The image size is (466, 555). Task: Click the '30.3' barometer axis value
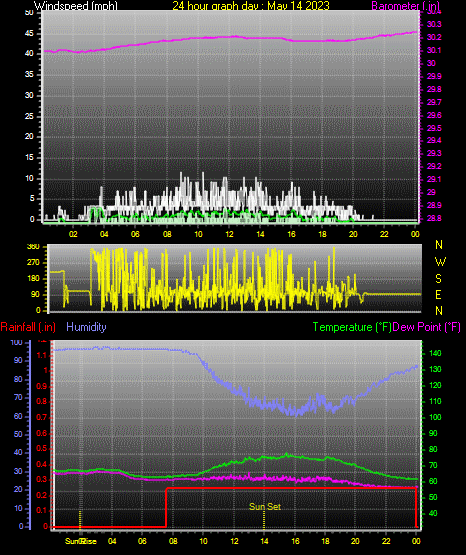(x=434, y=24)
